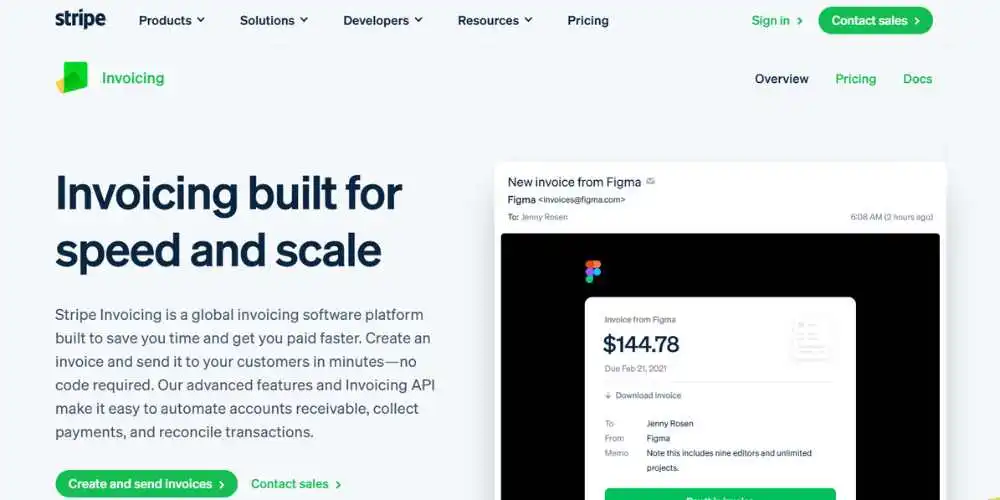Screen dimensions: 1000x500
Task: Click the download arrow next to Download invoice
Action: (608, 395)
